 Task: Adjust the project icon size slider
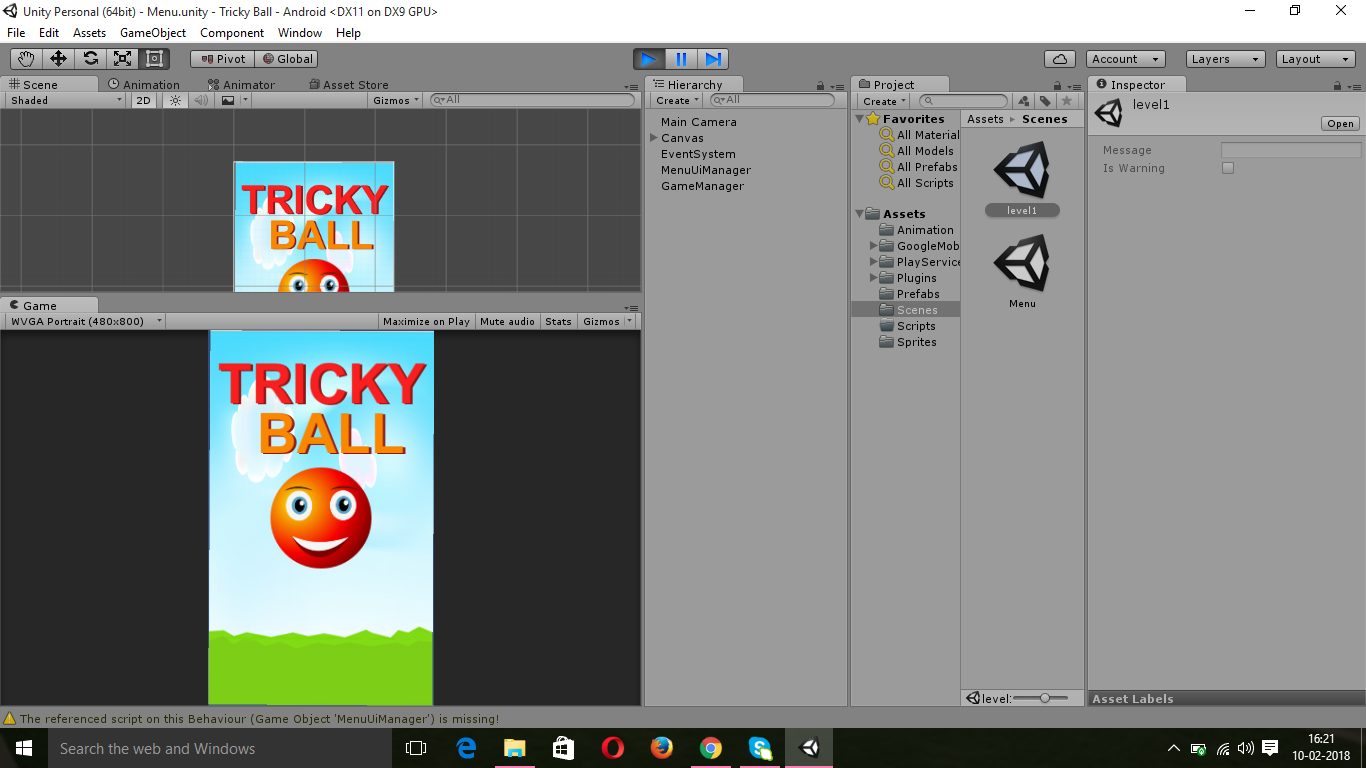(1044, 698)
